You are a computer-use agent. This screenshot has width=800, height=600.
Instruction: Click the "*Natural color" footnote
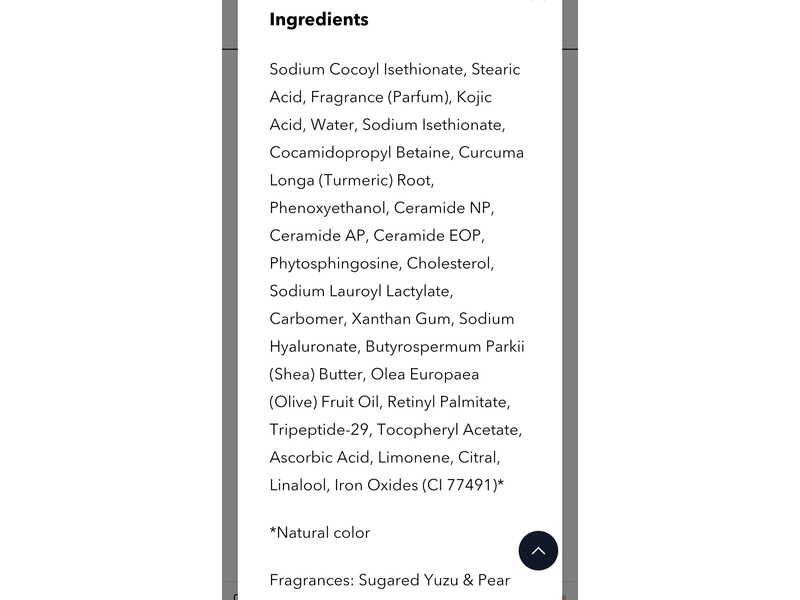pos(320,533)
